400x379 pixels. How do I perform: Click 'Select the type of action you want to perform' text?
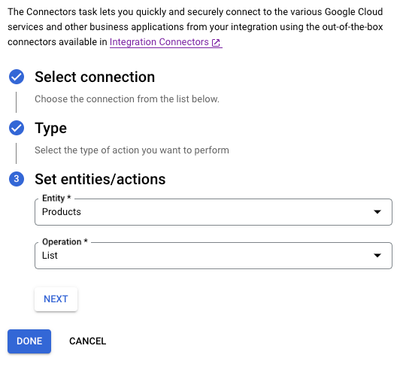click(132, 150)
